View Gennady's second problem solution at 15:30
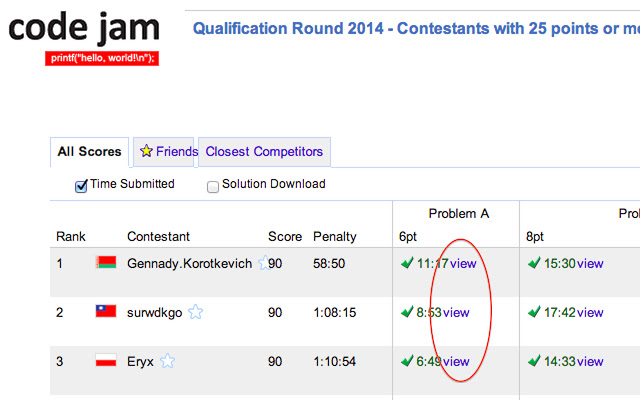 pos(590,263)
